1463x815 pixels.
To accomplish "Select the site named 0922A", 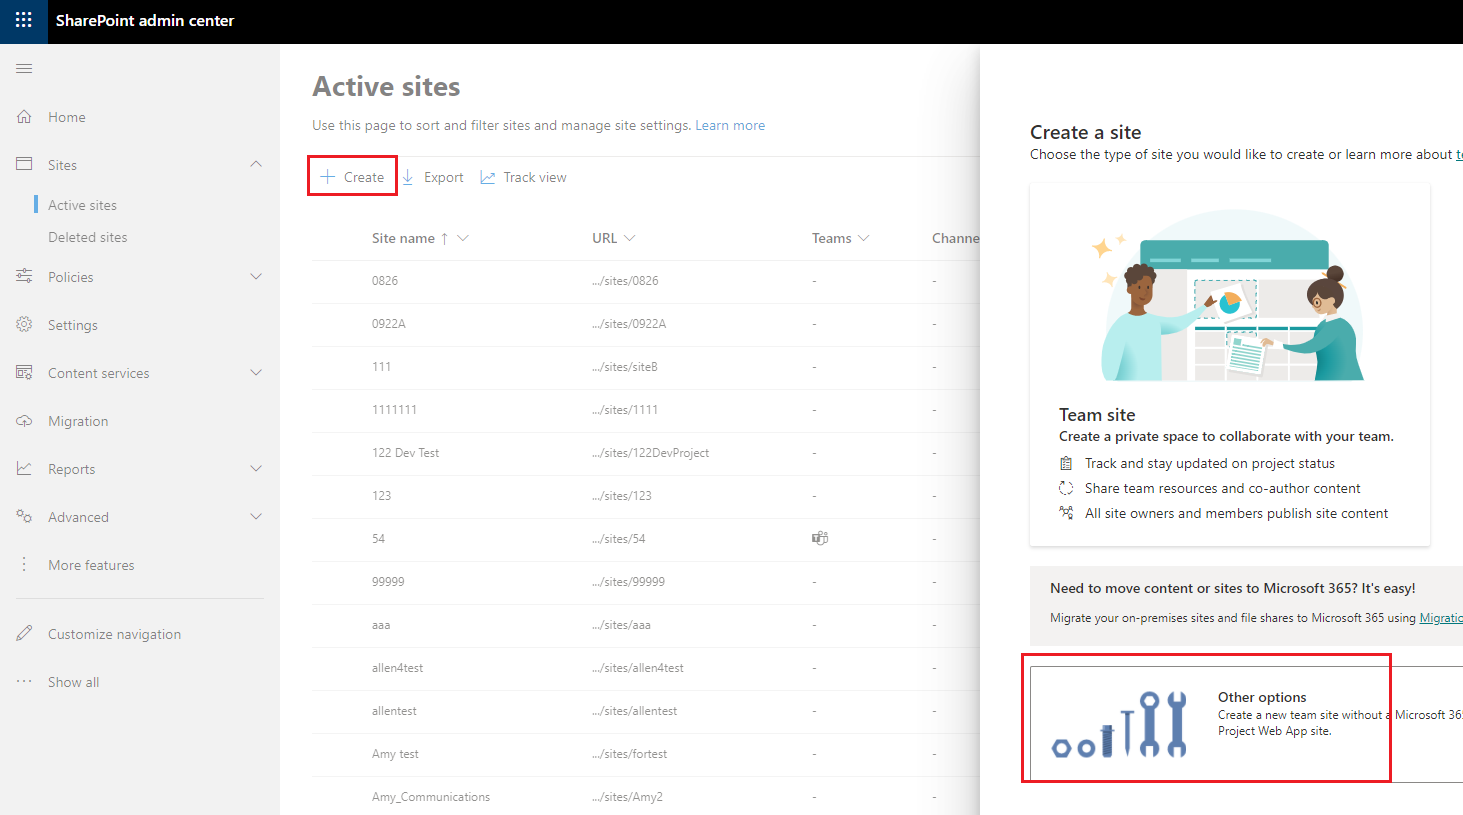I will pyautogui.click(x=389, y=324).
